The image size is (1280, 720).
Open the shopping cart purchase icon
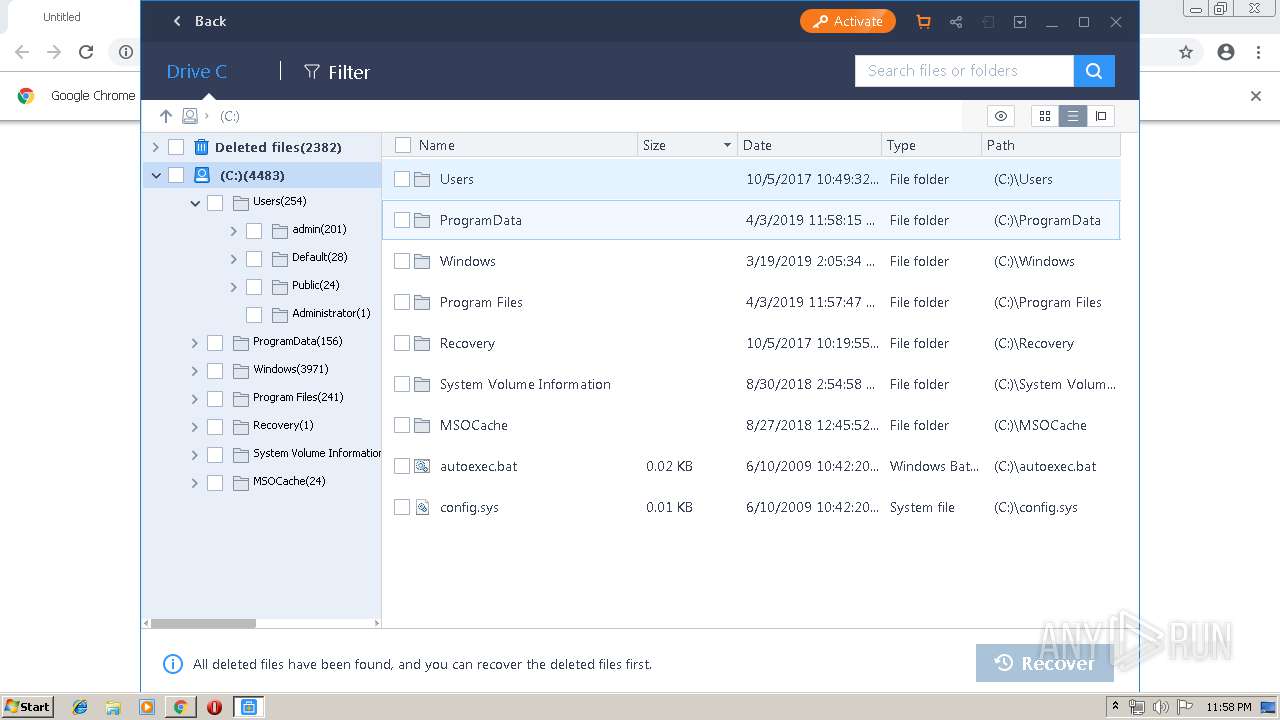tap(923, 21)
